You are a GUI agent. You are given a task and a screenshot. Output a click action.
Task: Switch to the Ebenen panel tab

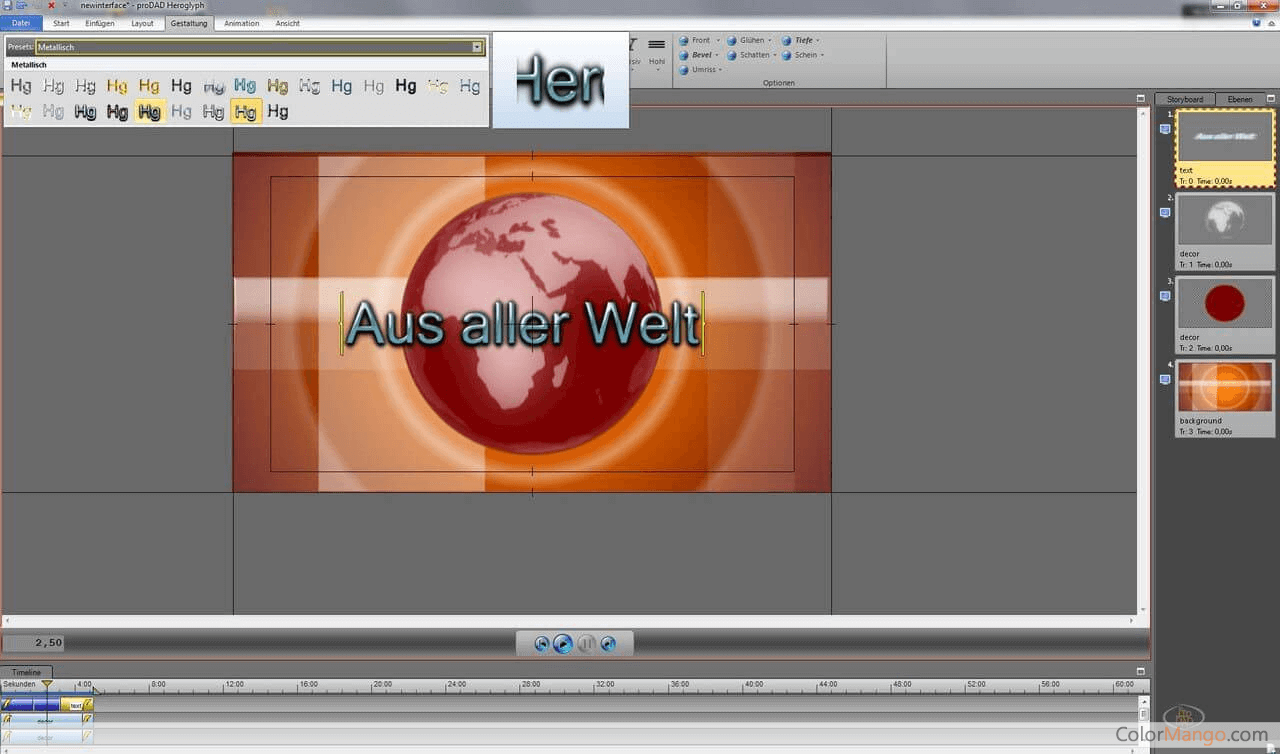[x=1239, y=99]
